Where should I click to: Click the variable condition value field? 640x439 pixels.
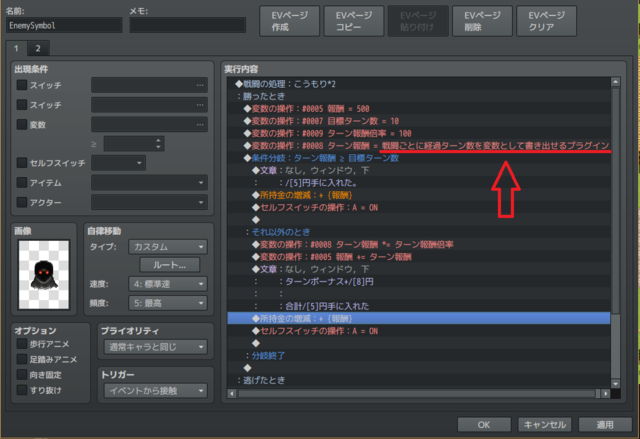(x=134, y=144)
